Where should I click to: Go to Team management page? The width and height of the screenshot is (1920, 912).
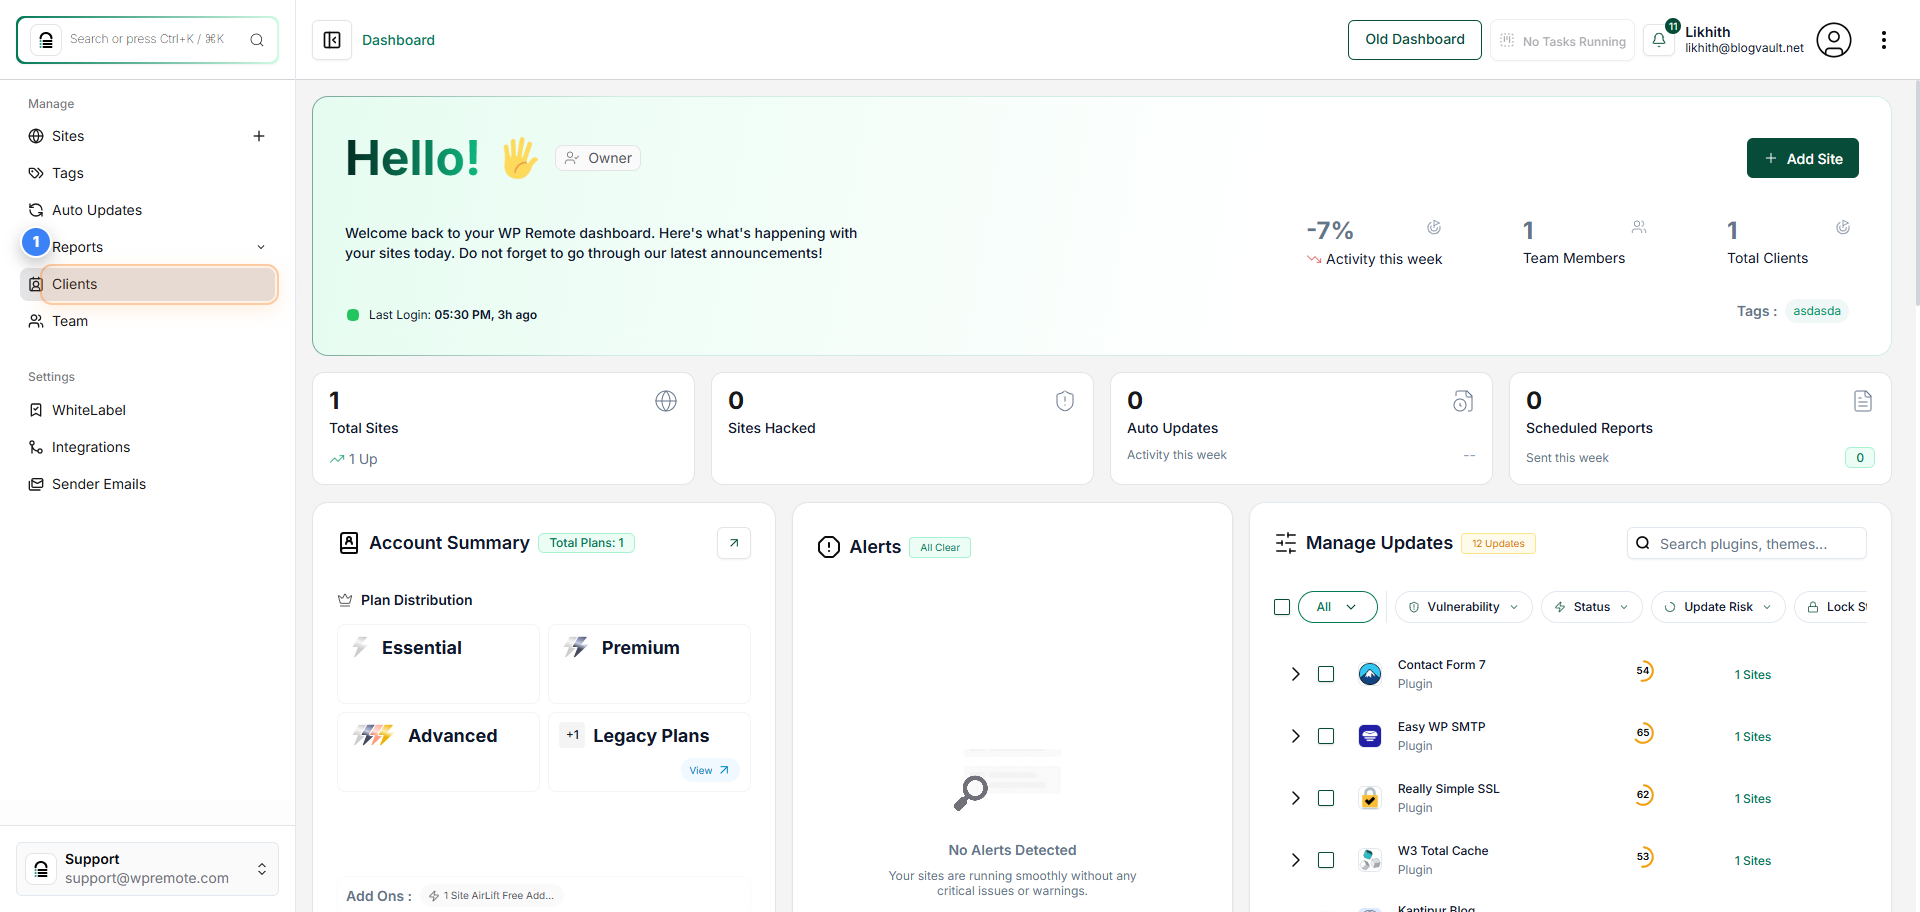tap(70, 321)
